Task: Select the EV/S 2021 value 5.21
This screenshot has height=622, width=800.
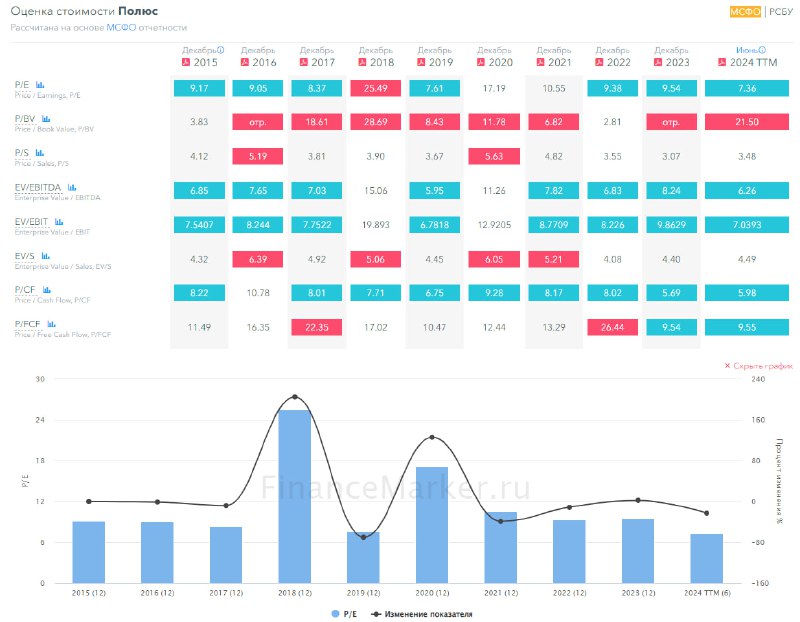Action: click(554, 259)
